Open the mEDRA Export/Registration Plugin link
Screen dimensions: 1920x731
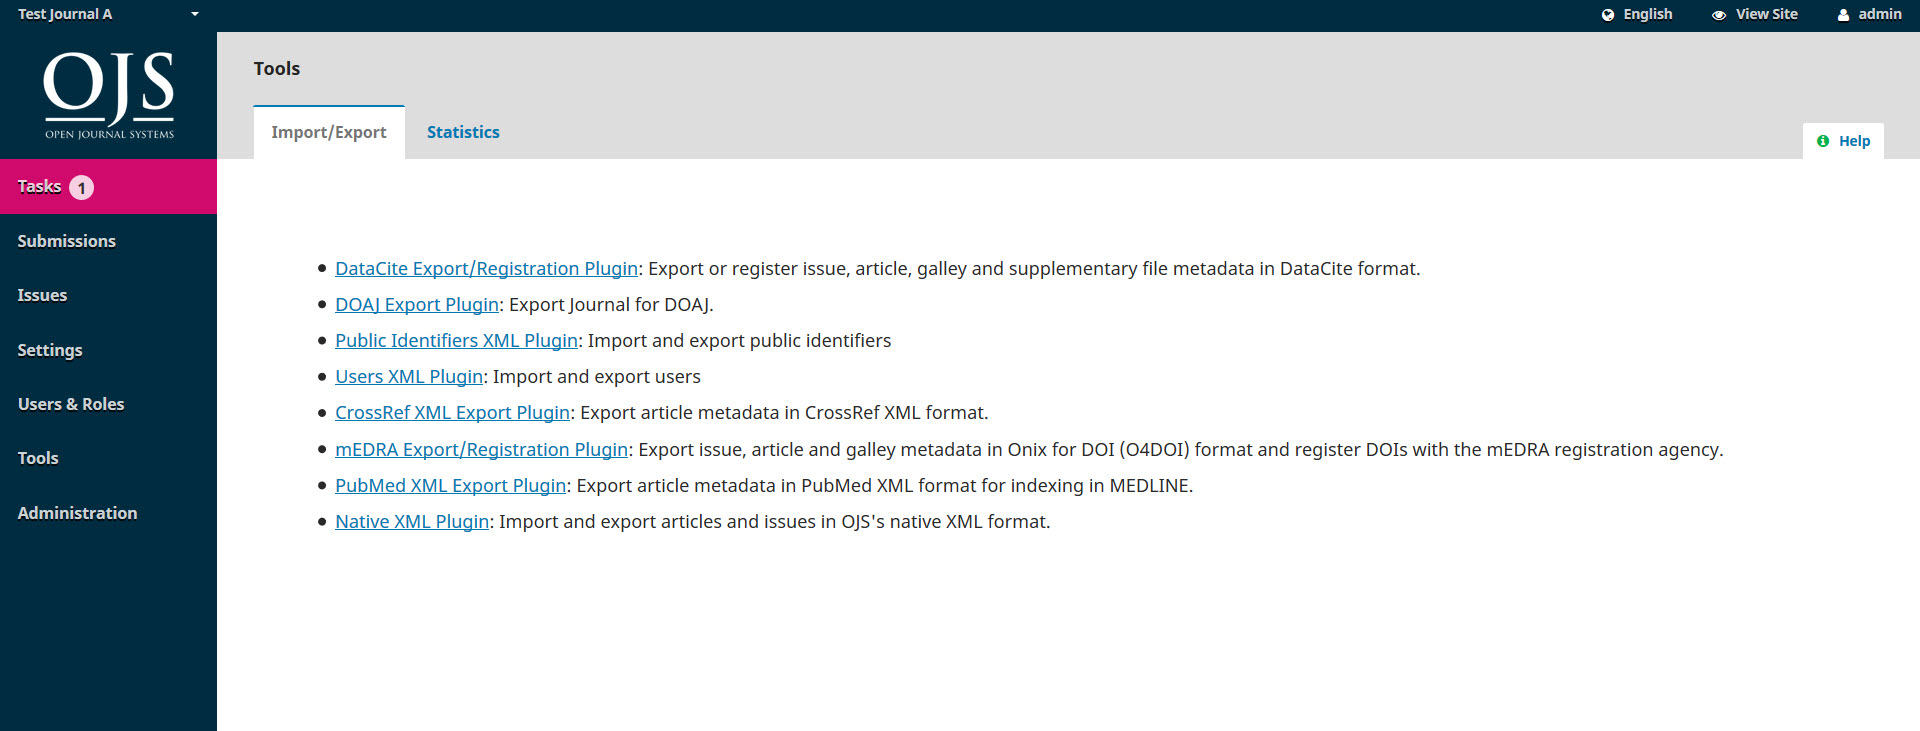point(481,449)
